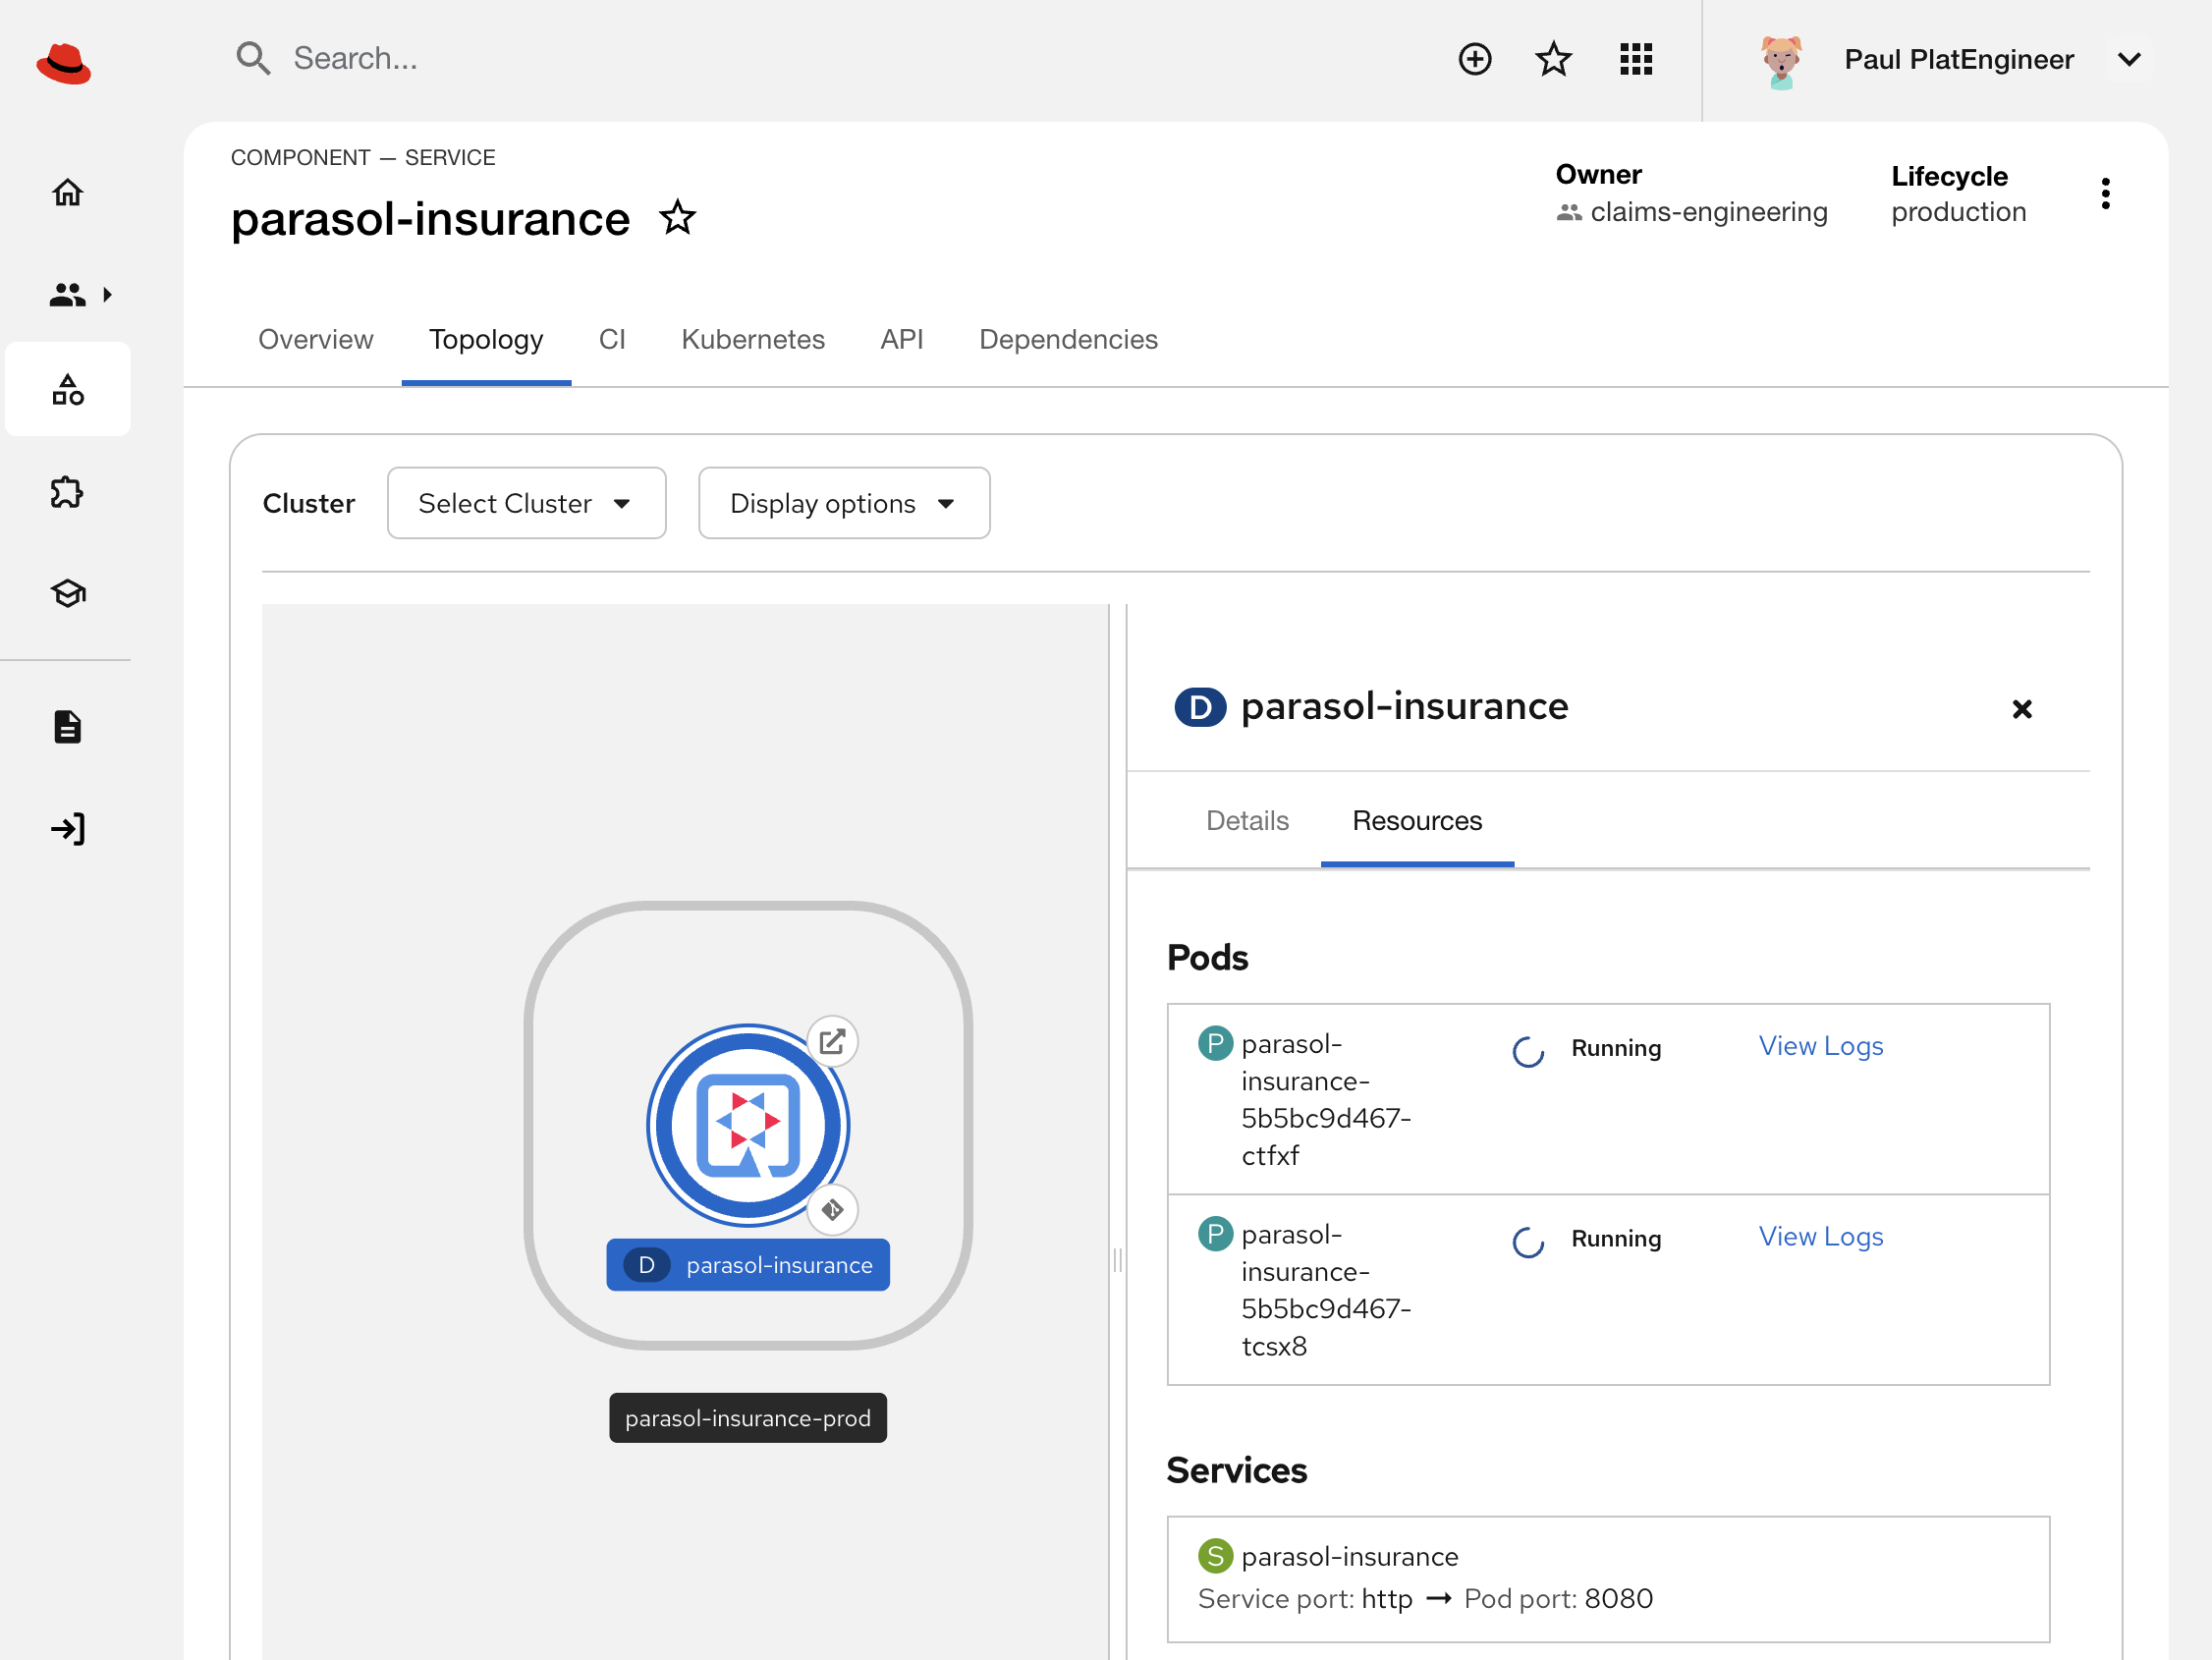Open external URL decorator on topology node
Screen dimensions: 2212x1660
tap(832, 1042)
